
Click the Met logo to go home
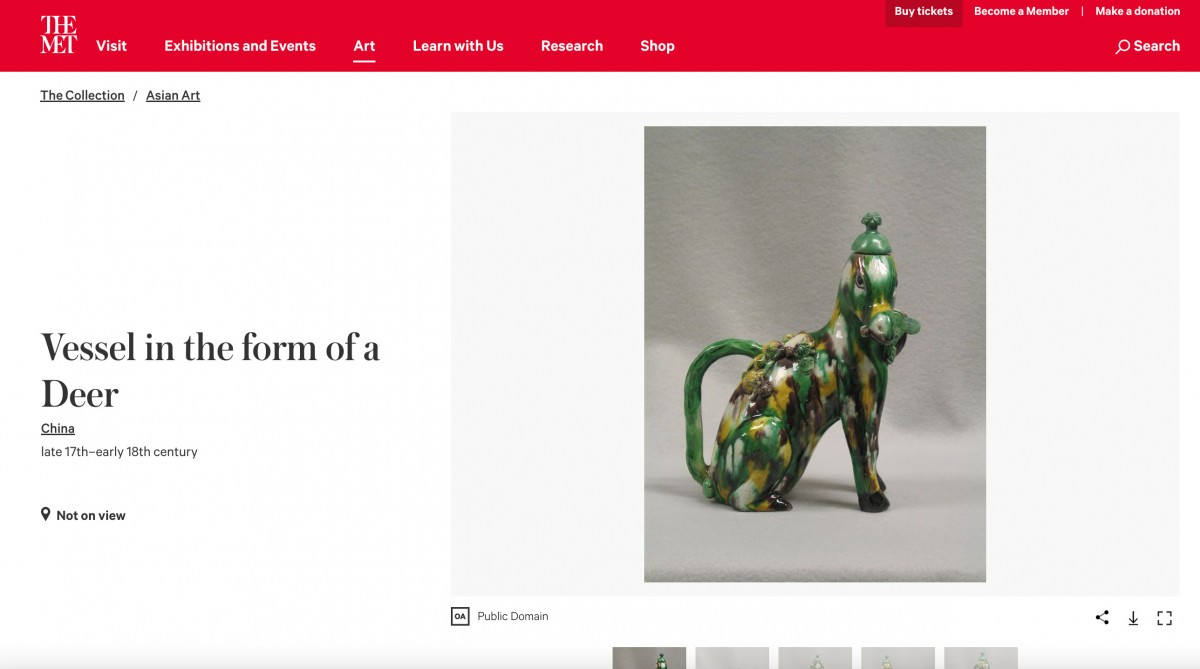pos(58,35)
